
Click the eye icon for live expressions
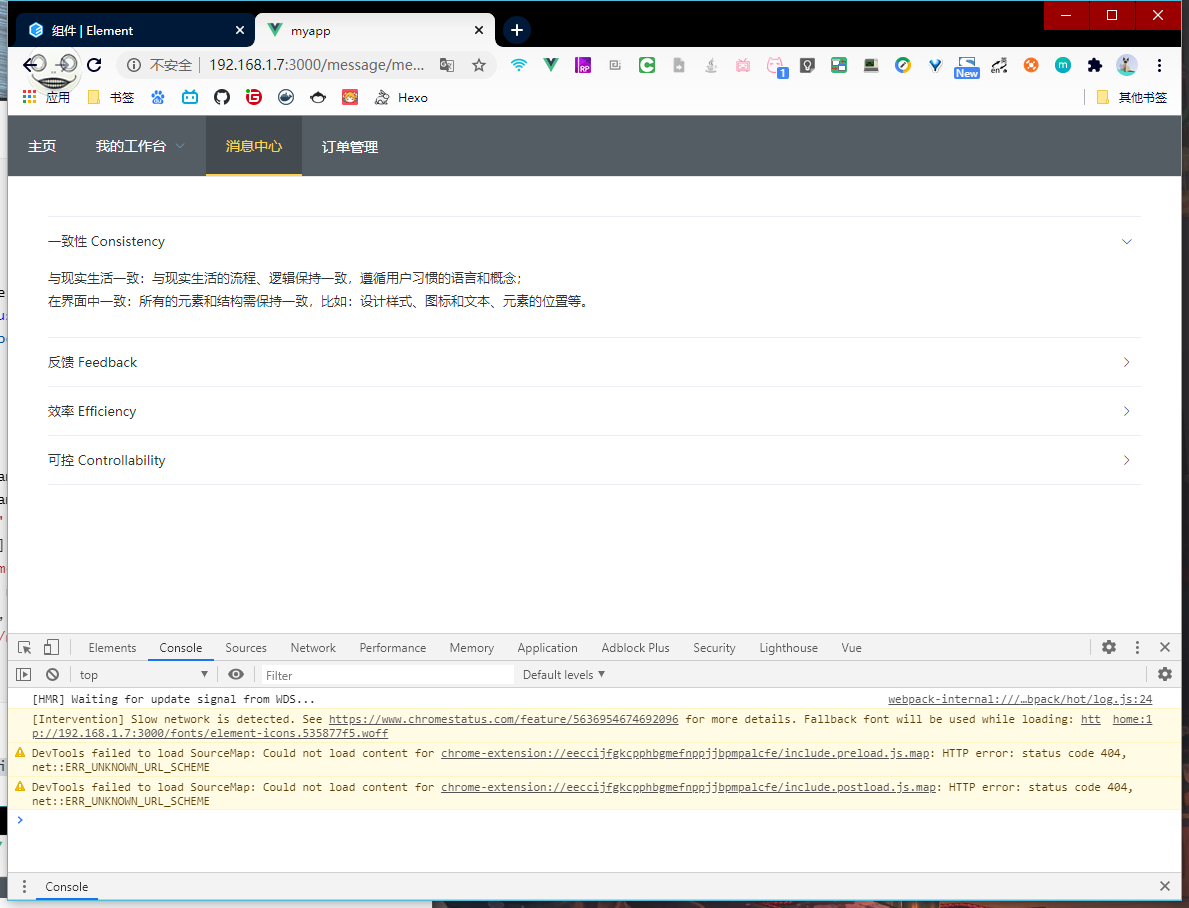tap(236, 675)
